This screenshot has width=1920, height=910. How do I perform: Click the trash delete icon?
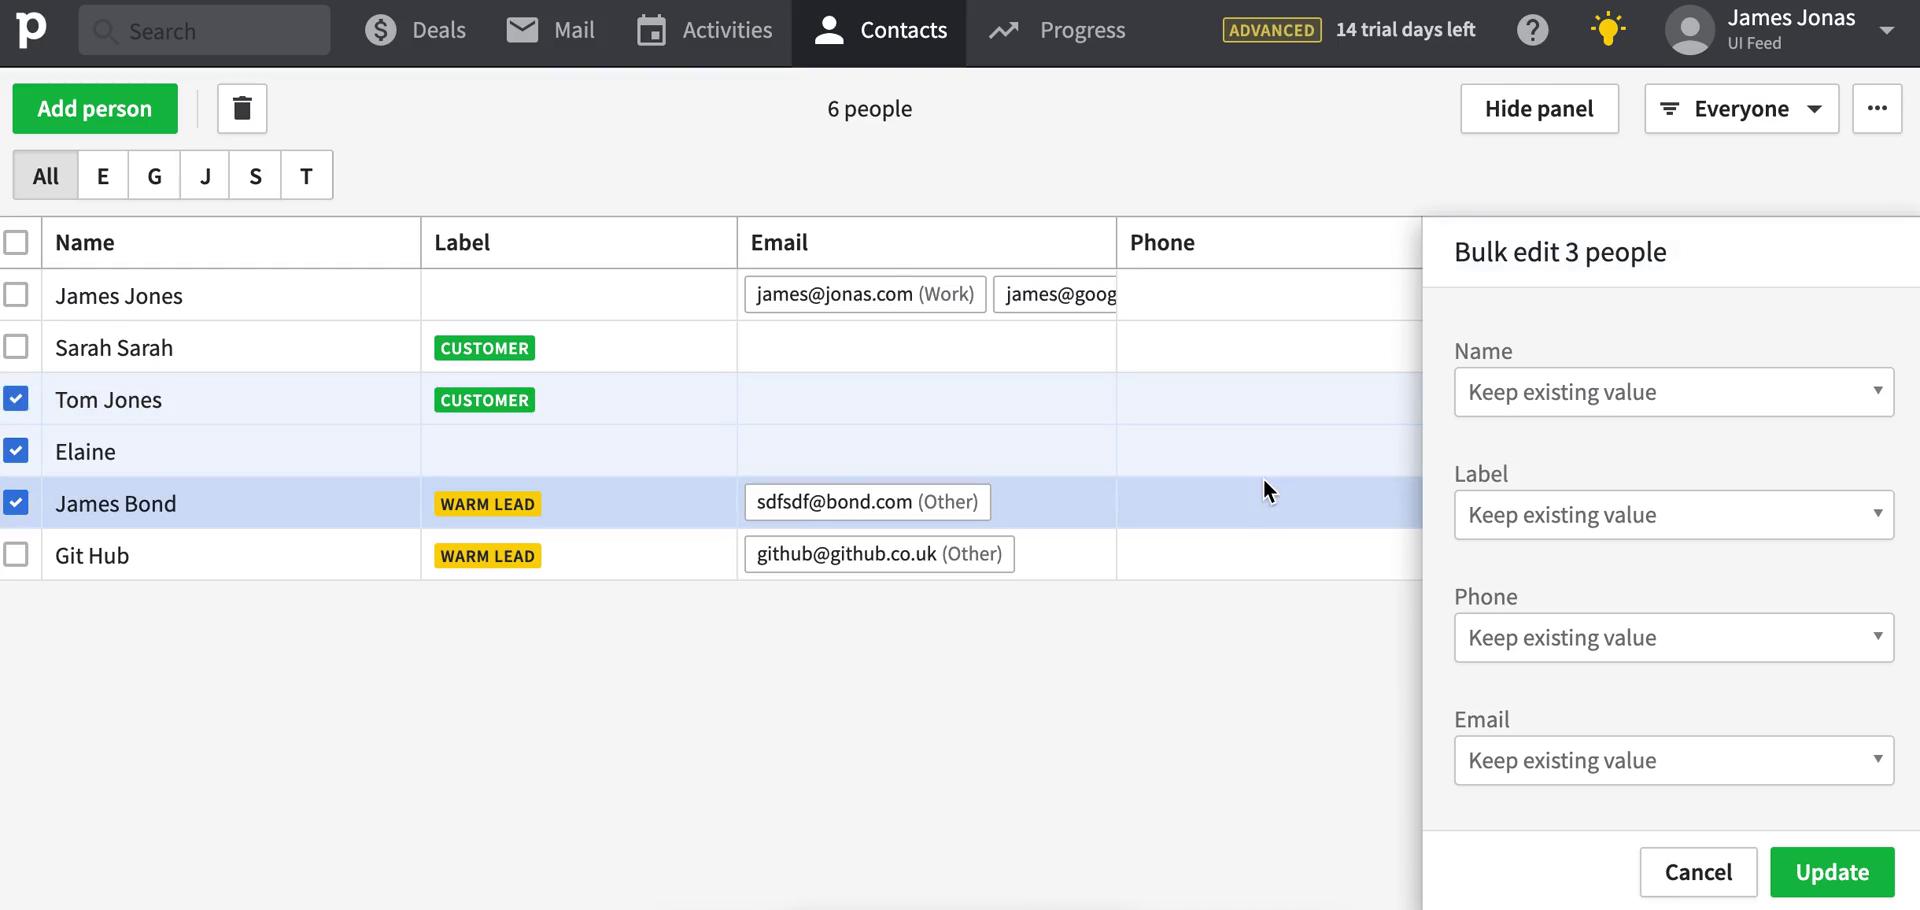pos(242,108)
